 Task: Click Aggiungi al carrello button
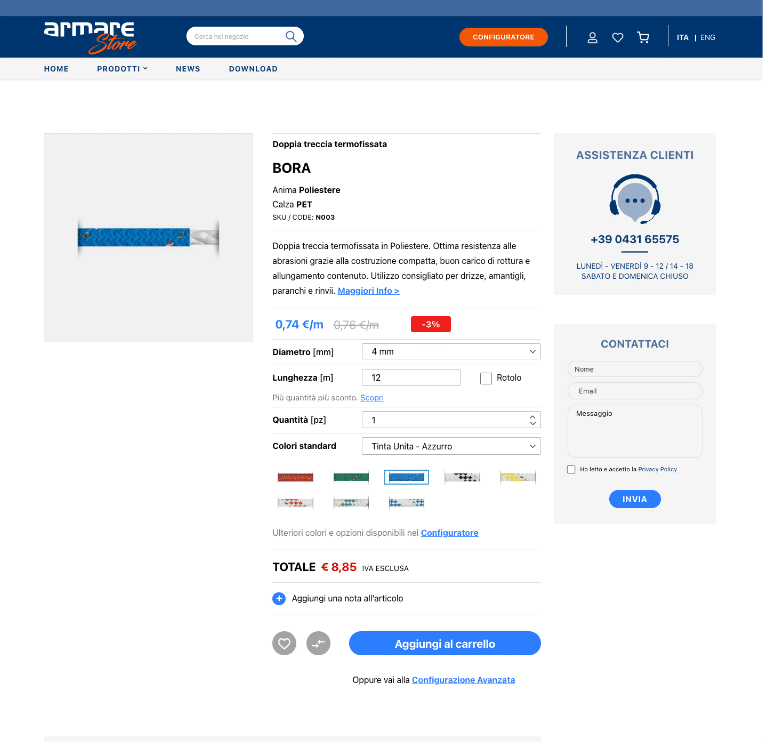click(445, 643)
